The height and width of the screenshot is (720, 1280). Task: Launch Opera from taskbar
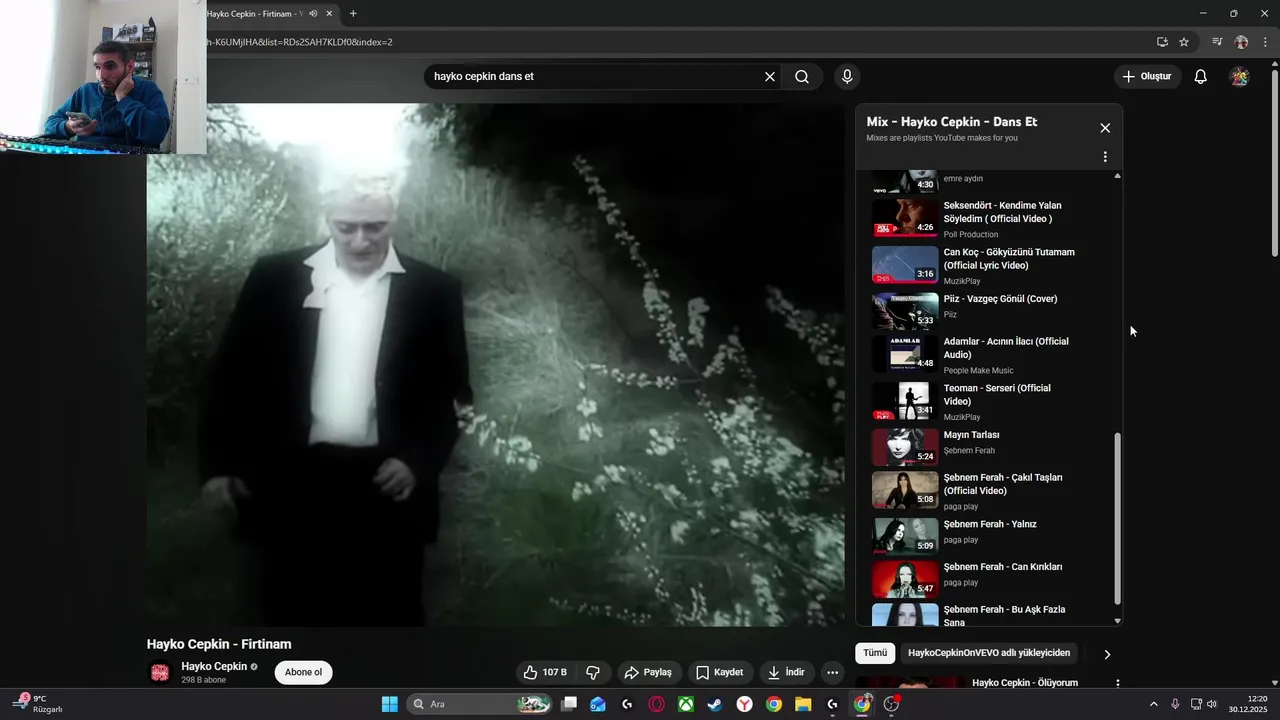657,704
